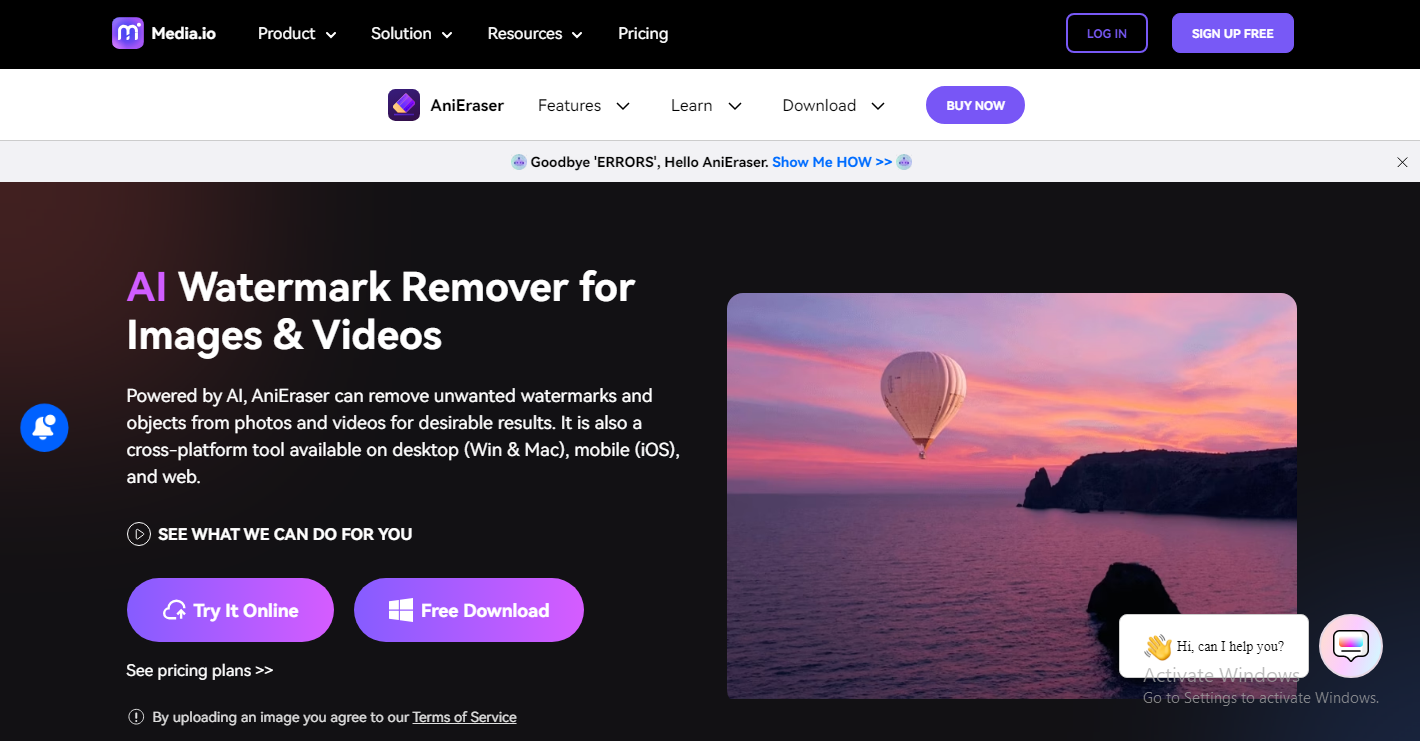Click the 'Powered by AI, AniEraser' description paragraph

coord(403,436)
